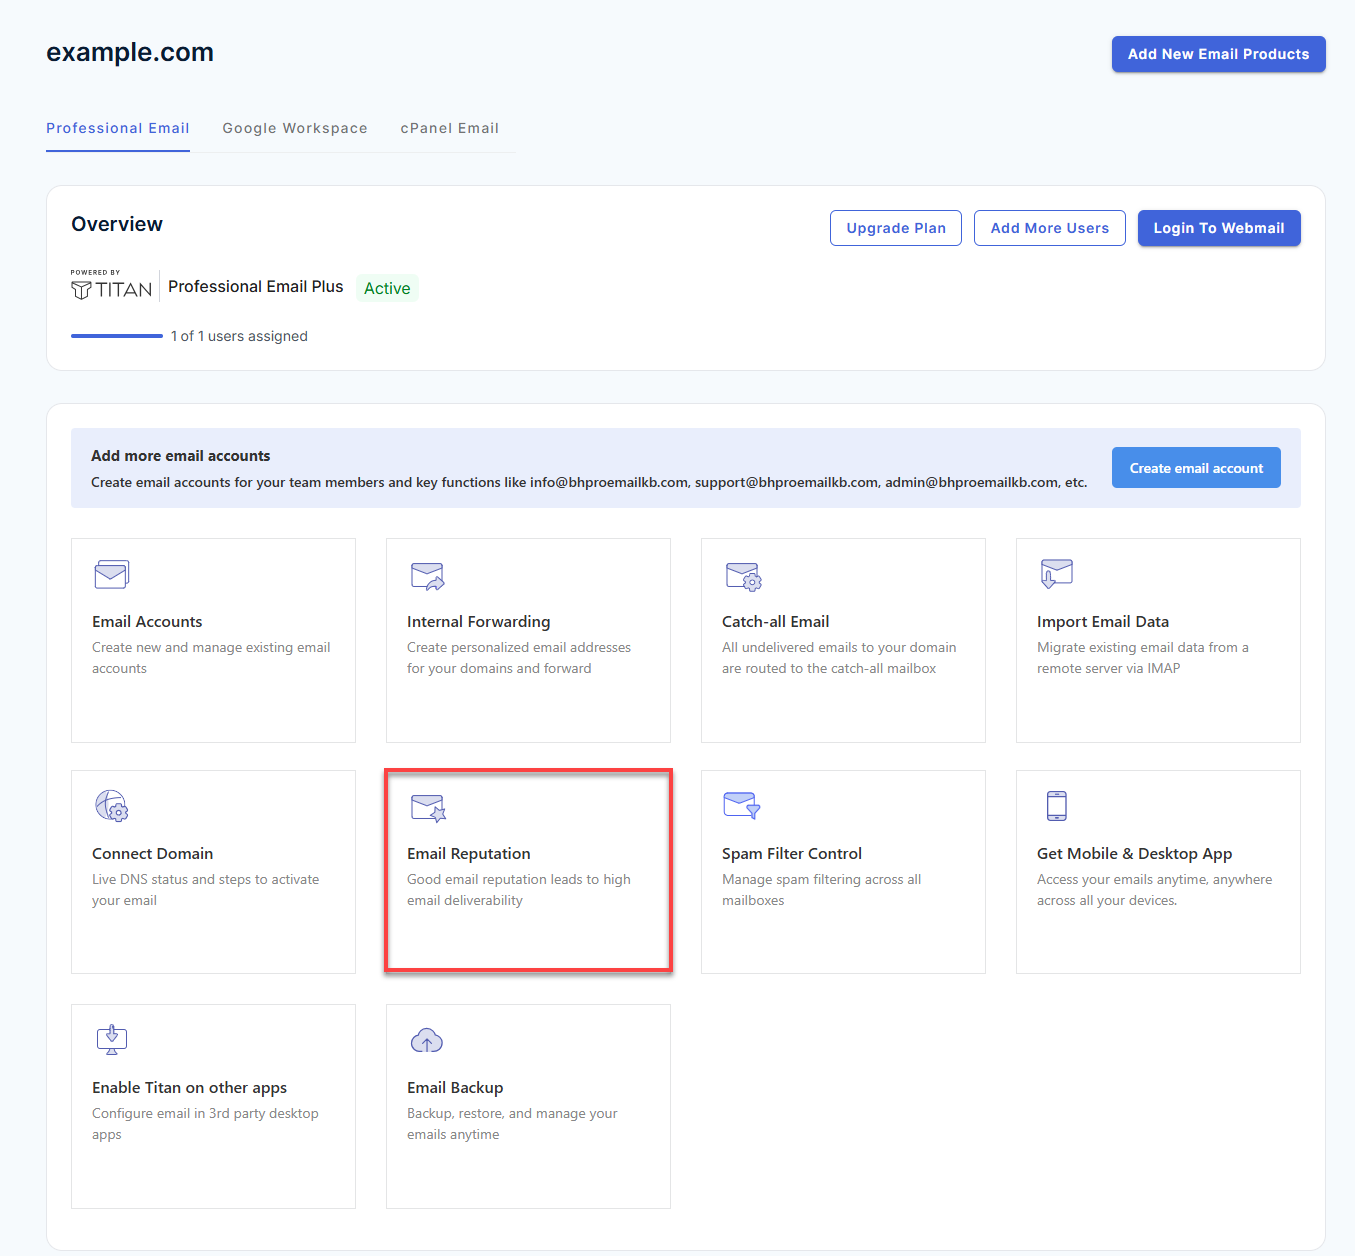
Task: Click the Upgrade Plan button
Action: click(x=896, y=228)
